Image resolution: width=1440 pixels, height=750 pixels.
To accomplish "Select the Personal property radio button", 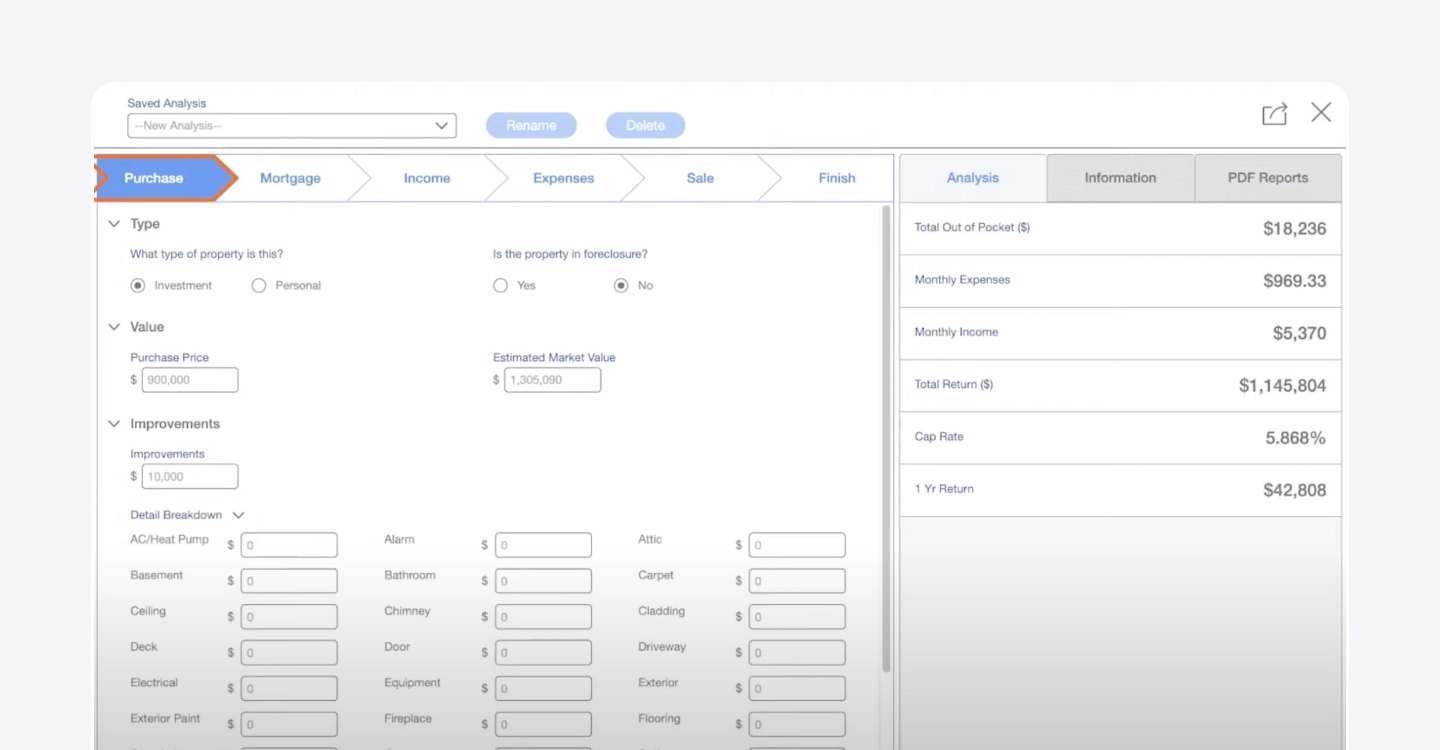I will pyautogui.click(x=259, y=285).
